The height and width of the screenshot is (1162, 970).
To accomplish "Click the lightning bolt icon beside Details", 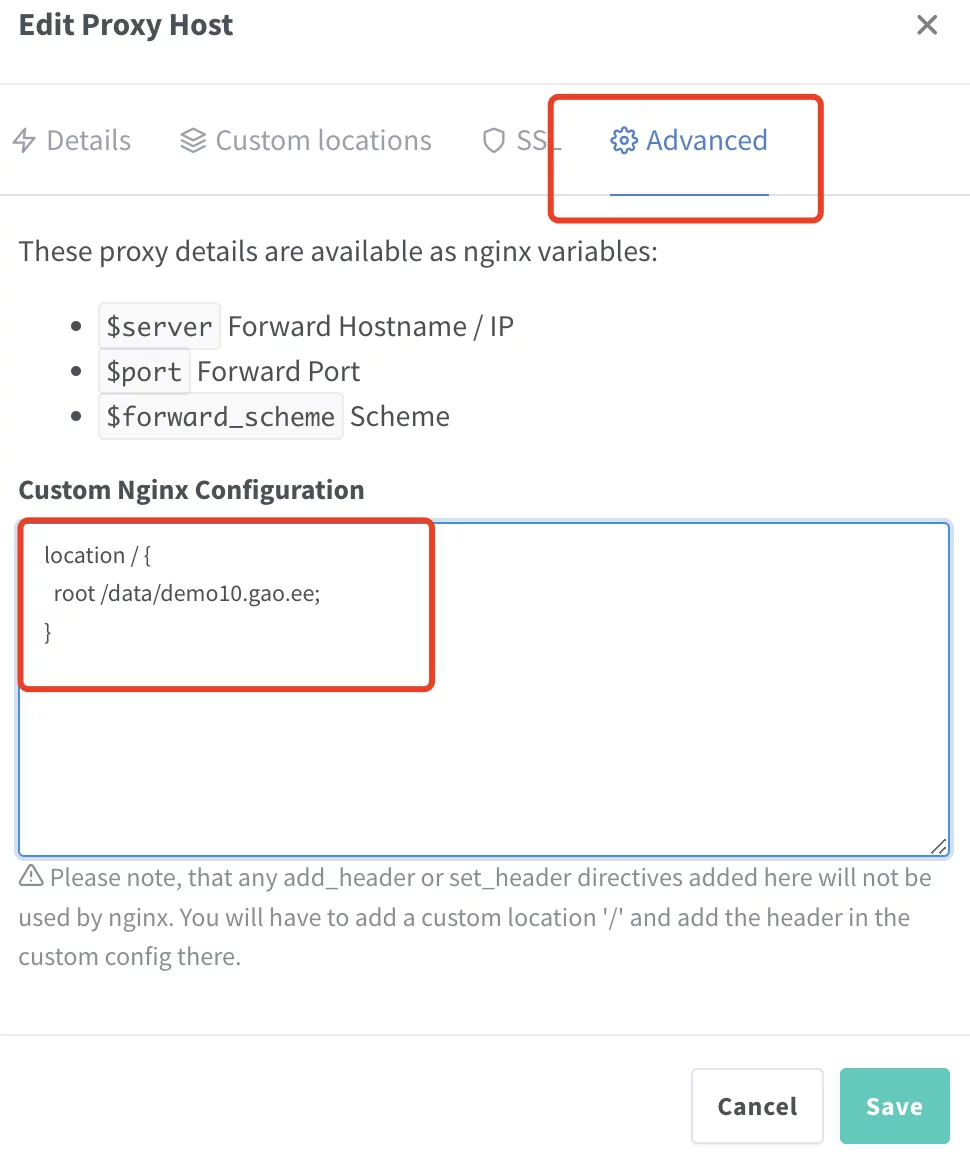I will point(24,141).
